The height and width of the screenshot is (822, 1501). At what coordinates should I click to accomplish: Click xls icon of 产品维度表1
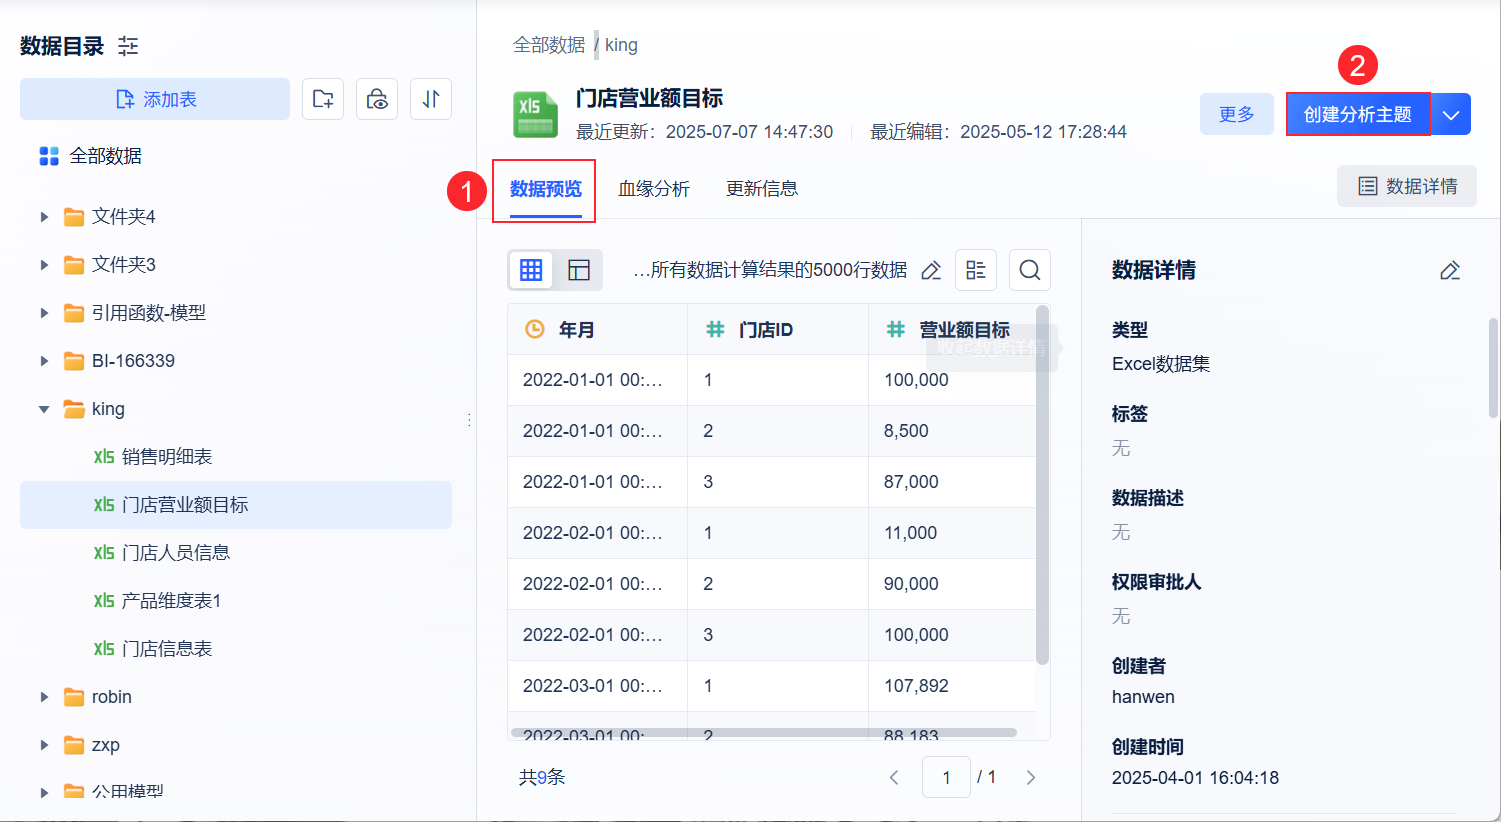pyautogui.click(x=104, y=601)
